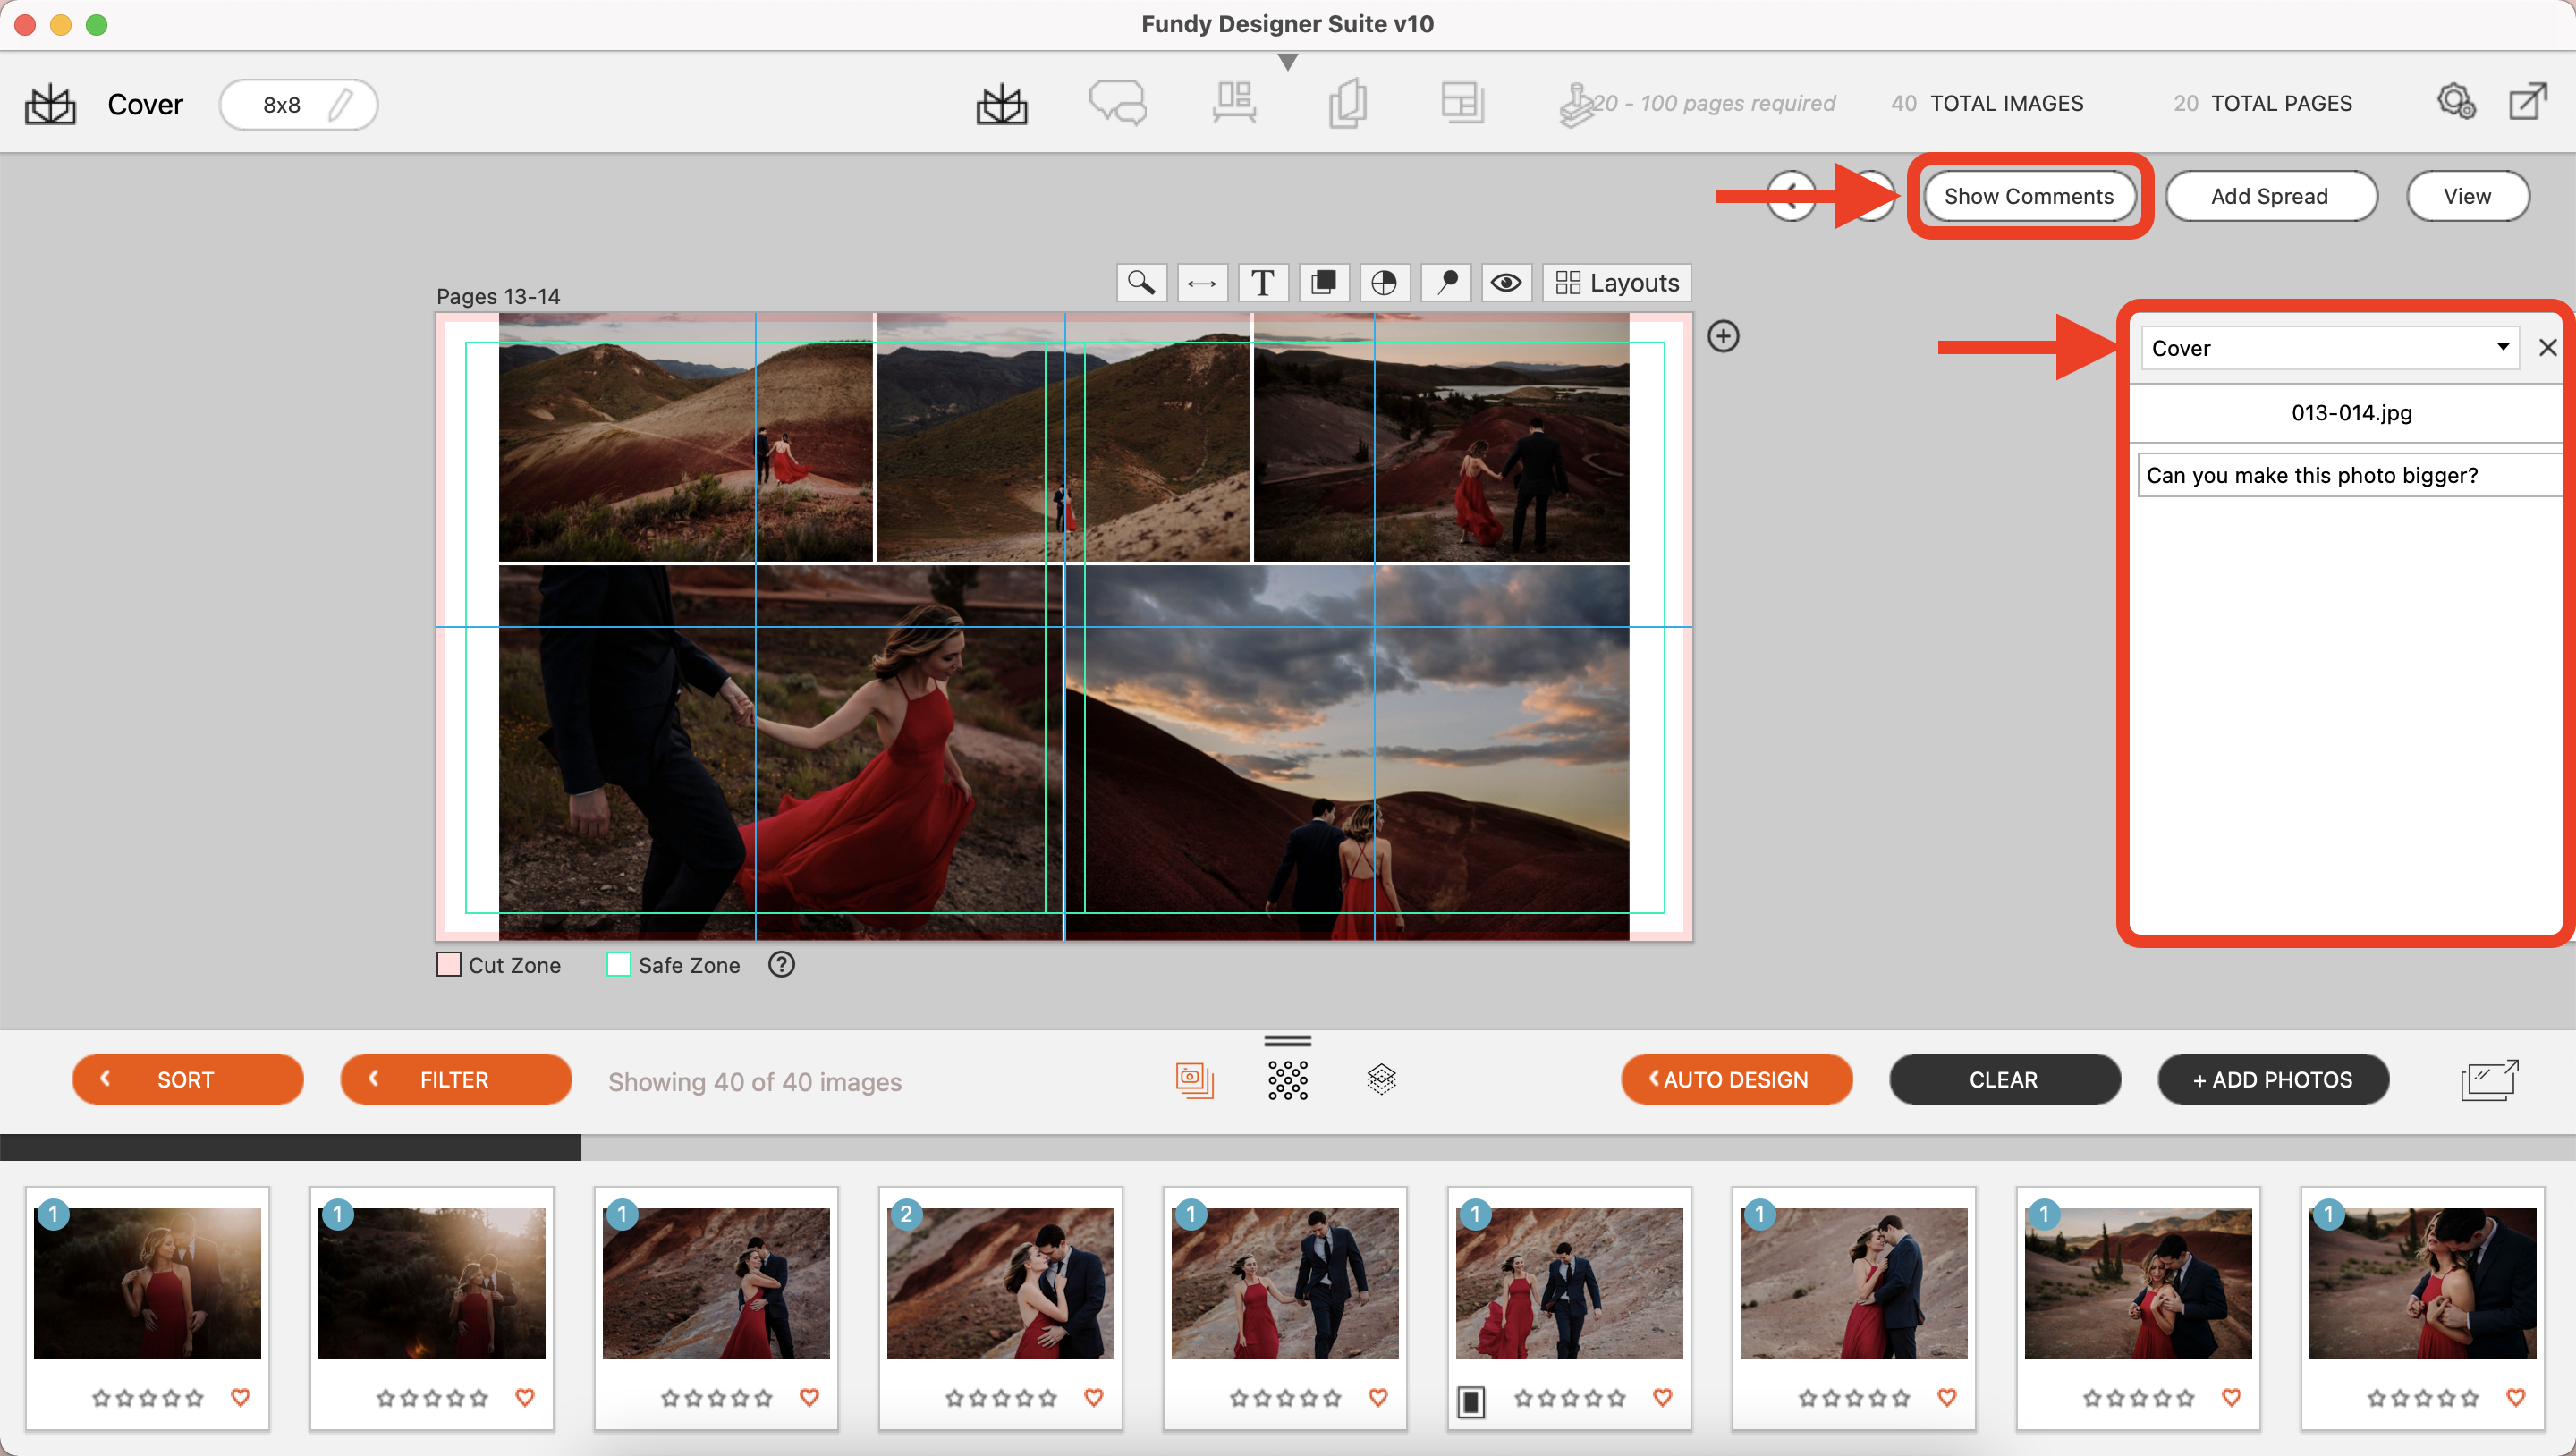Open the blog collage designer icon

point(1462,103)
